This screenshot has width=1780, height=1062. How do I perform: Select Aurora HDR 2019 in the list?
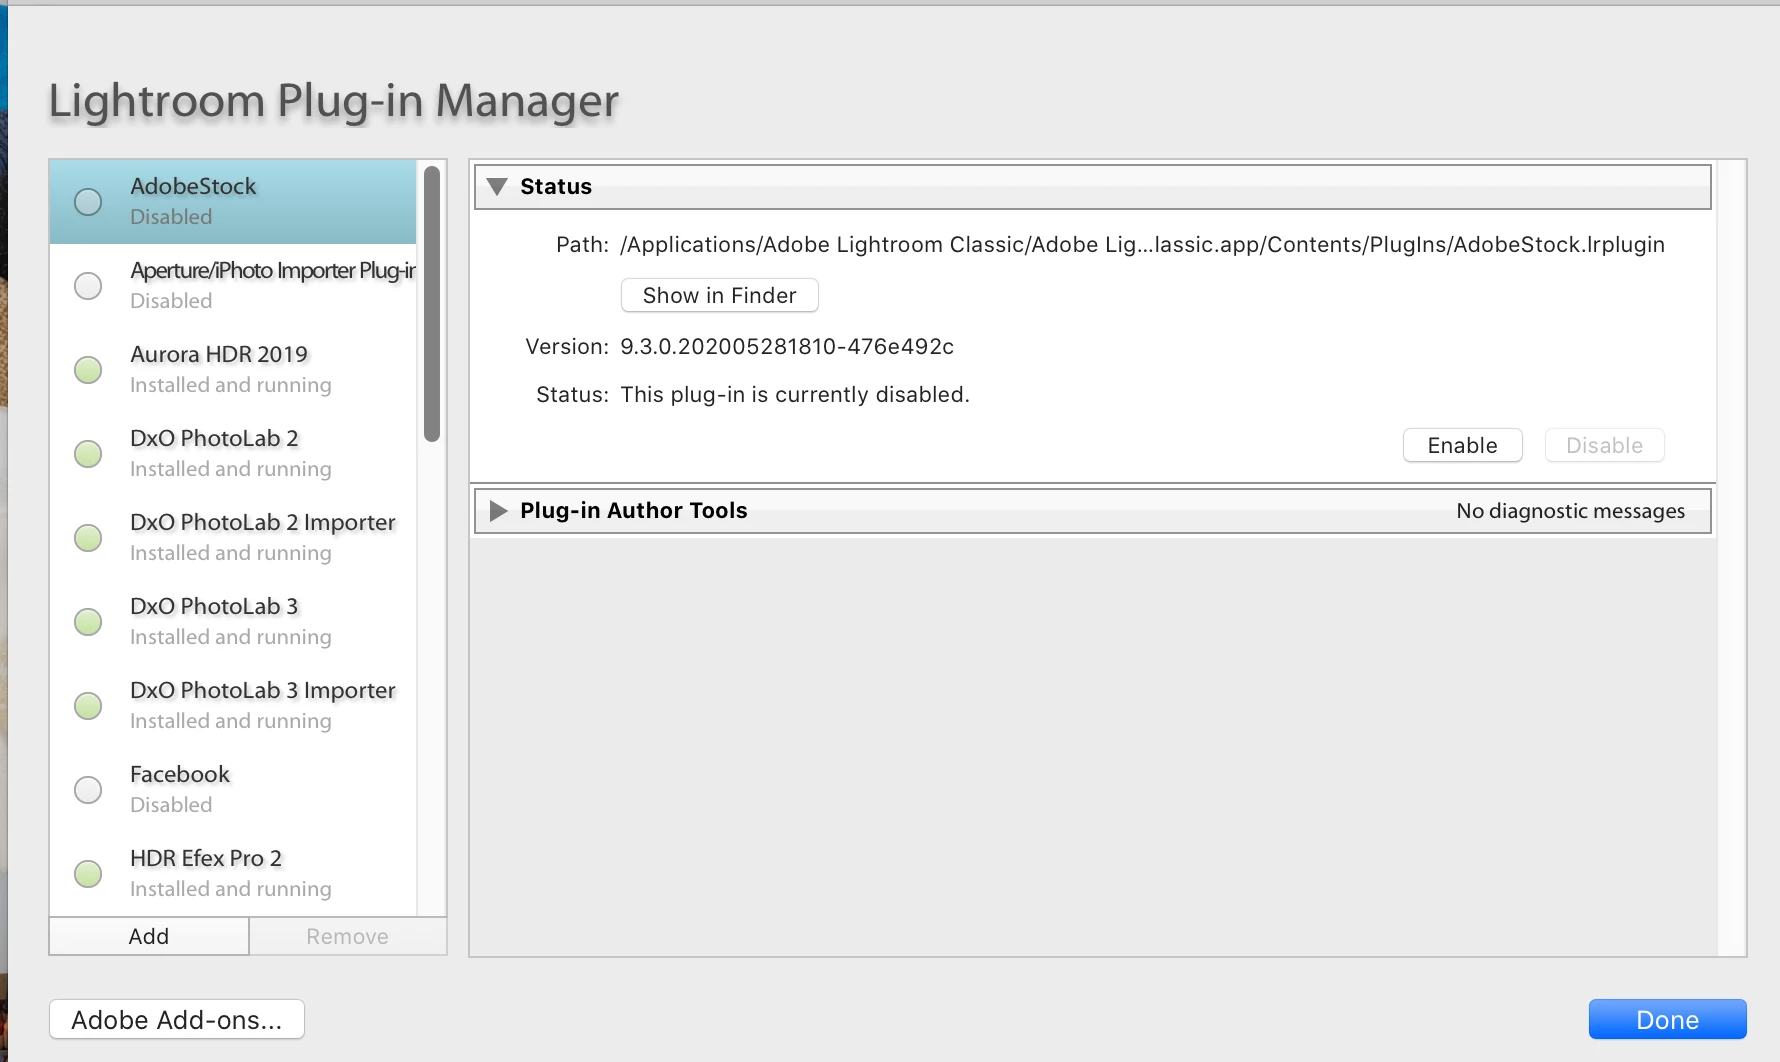click(x=233, y=370)
